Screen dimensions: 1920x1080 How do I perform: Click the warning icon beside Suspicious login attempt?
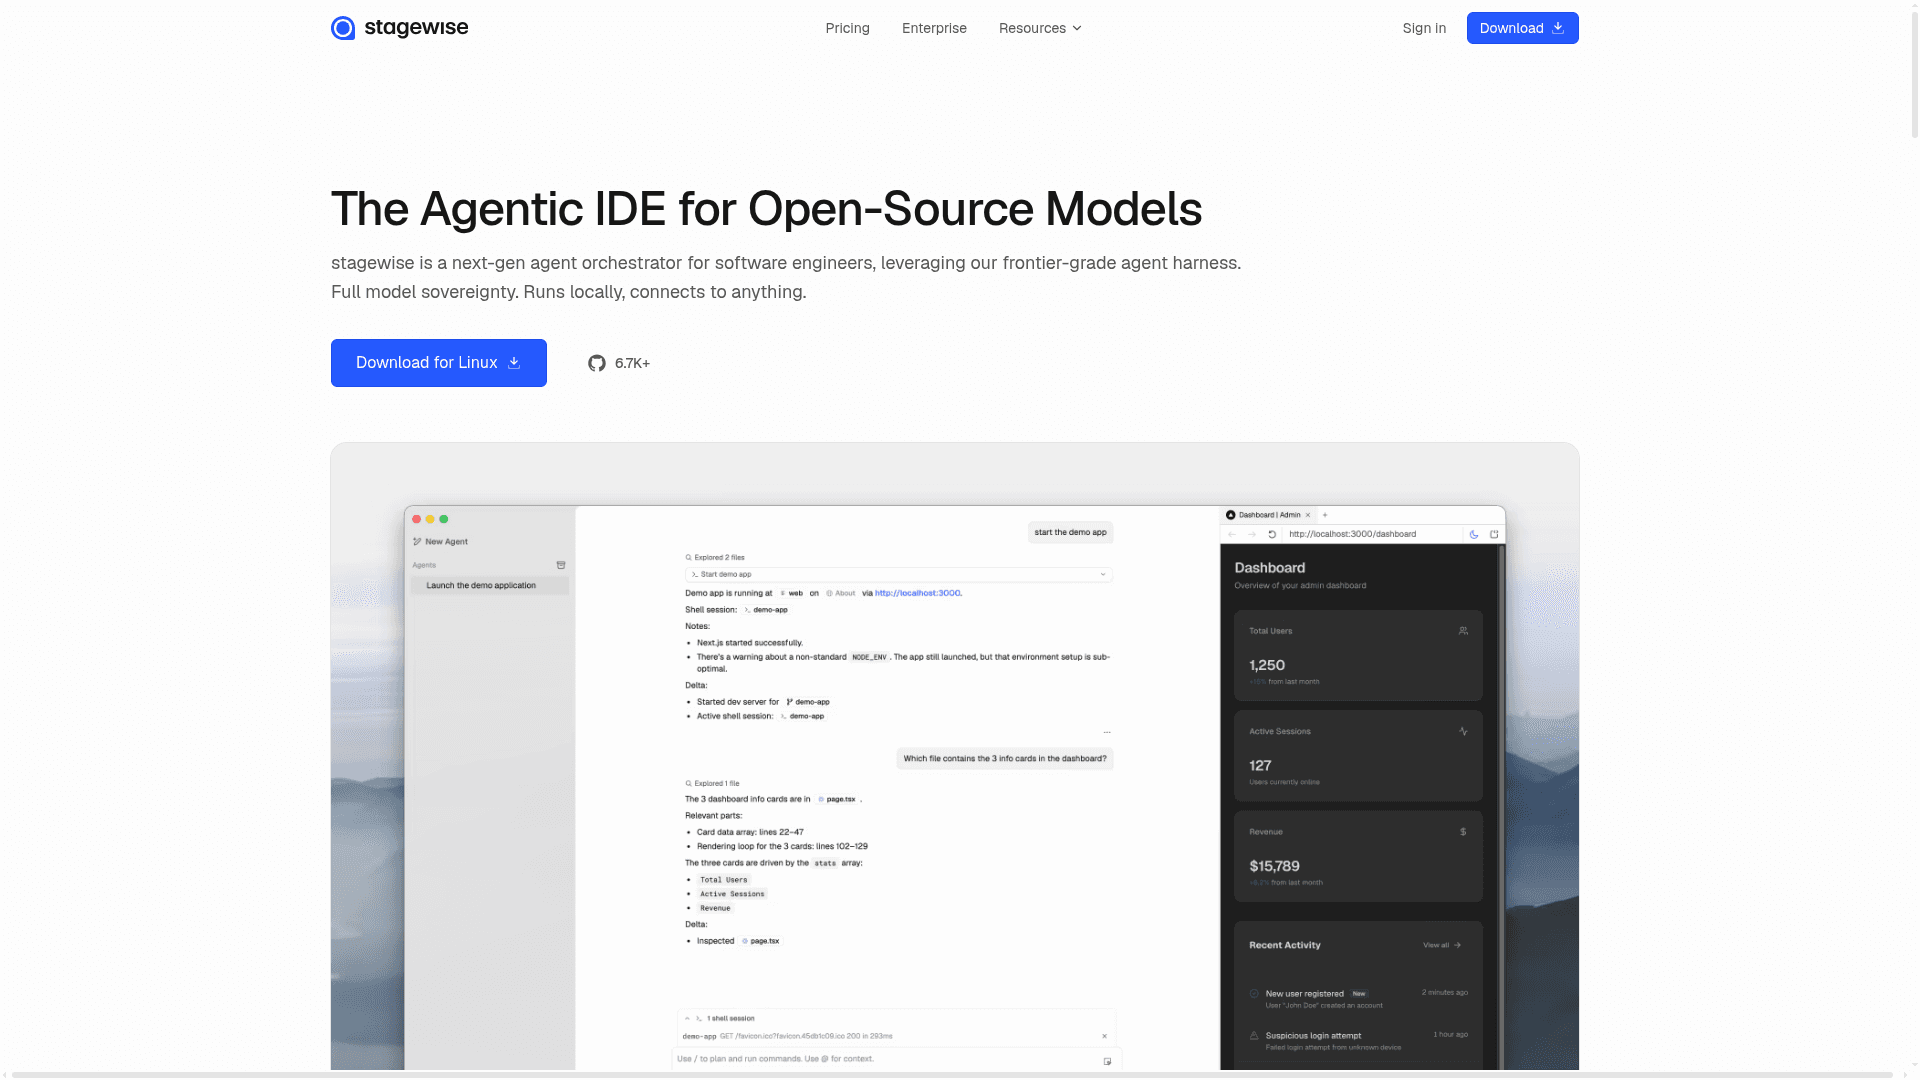(x=1254, y=1036)
